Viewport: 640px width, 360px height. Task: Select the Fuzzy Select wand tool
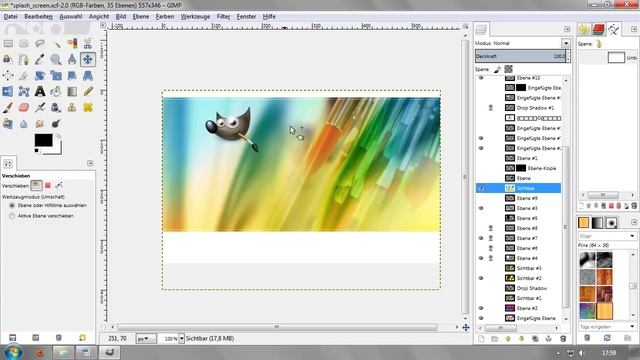pos(56,43)
